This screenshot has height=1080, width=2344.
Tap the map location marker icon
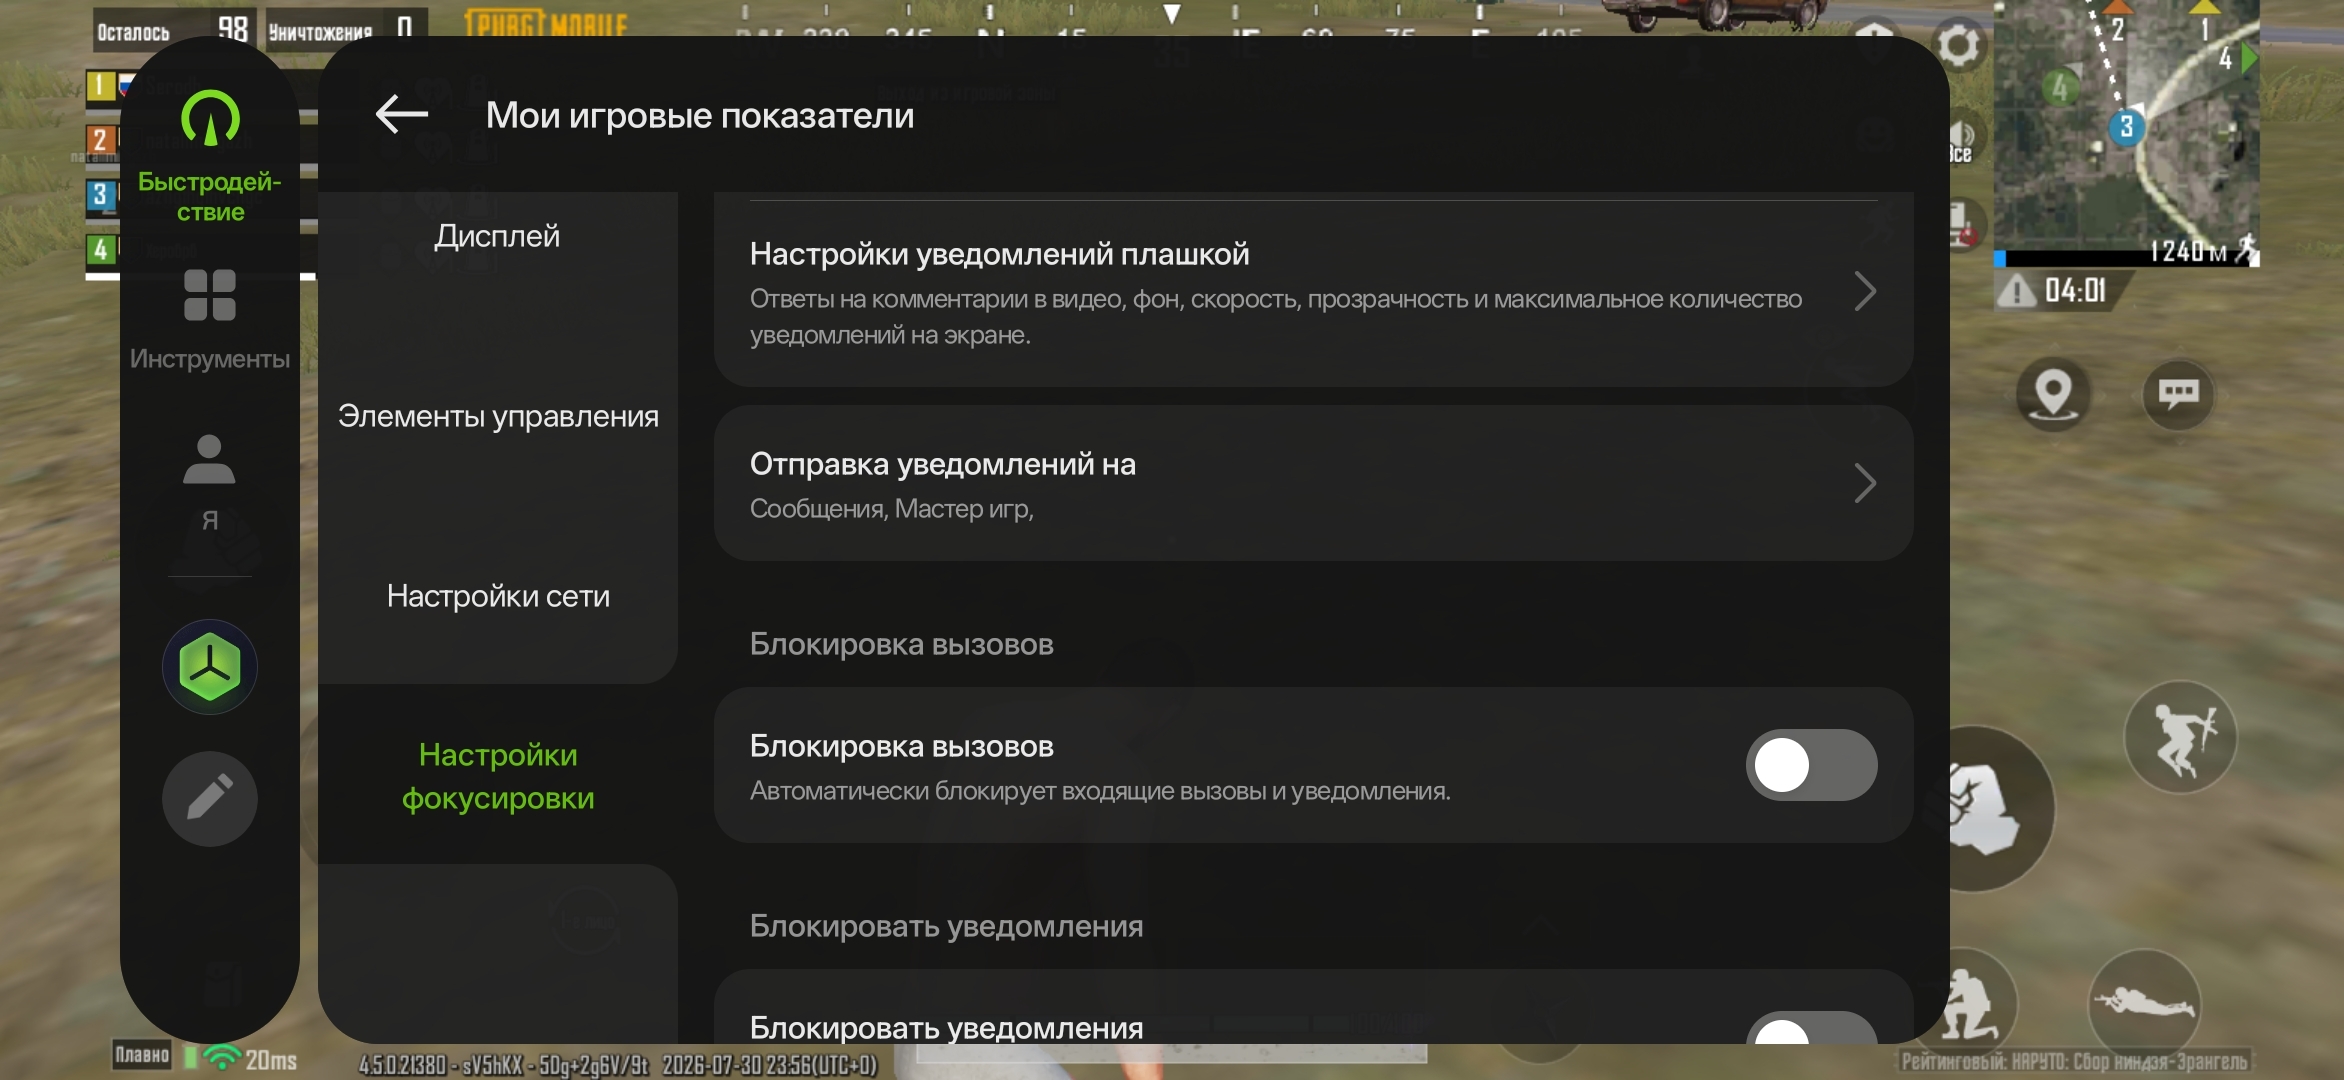2053,394
